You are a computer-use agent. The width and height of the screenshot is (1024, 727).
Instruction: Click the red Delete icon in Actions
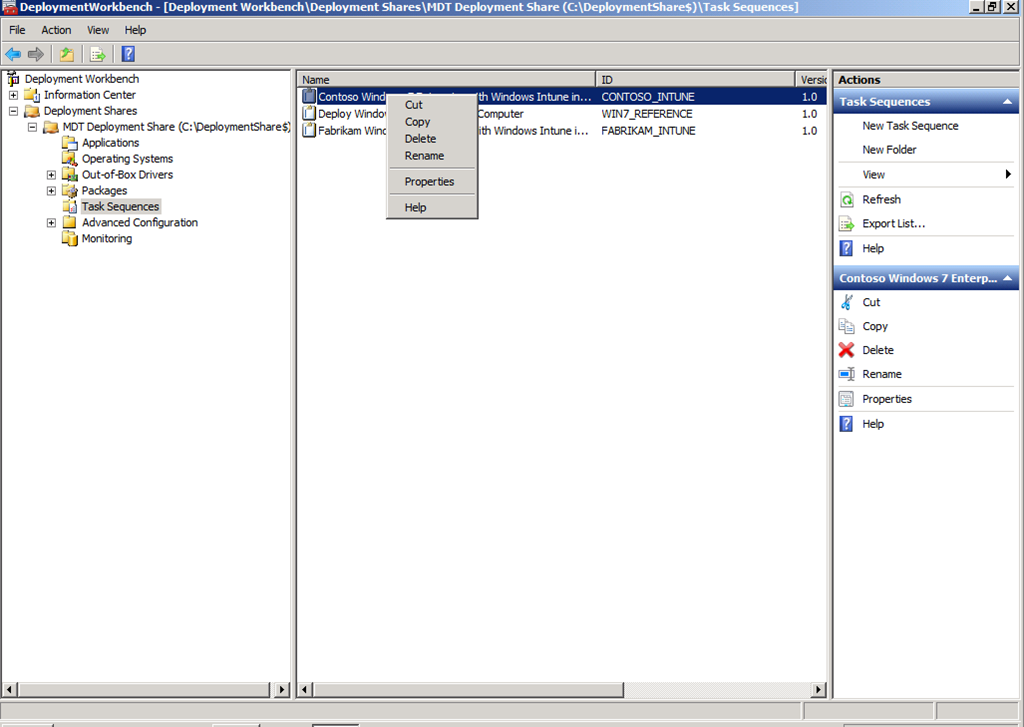pyautogui.click(x=846, y=350)
